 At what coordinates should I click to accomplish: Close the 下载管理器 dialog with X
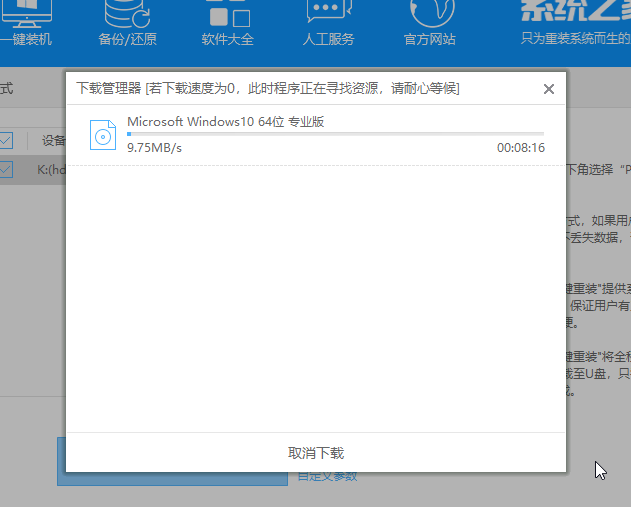[548, 89]
